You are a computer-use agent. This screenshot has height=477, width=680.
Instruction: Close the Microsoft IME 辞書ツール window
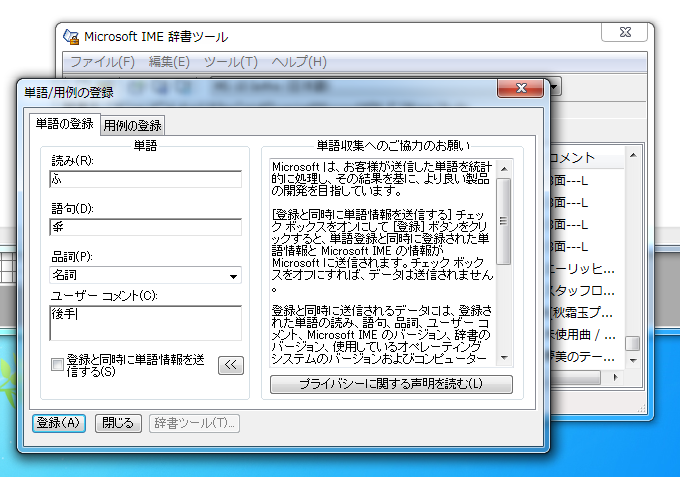[x=624, y=32]
